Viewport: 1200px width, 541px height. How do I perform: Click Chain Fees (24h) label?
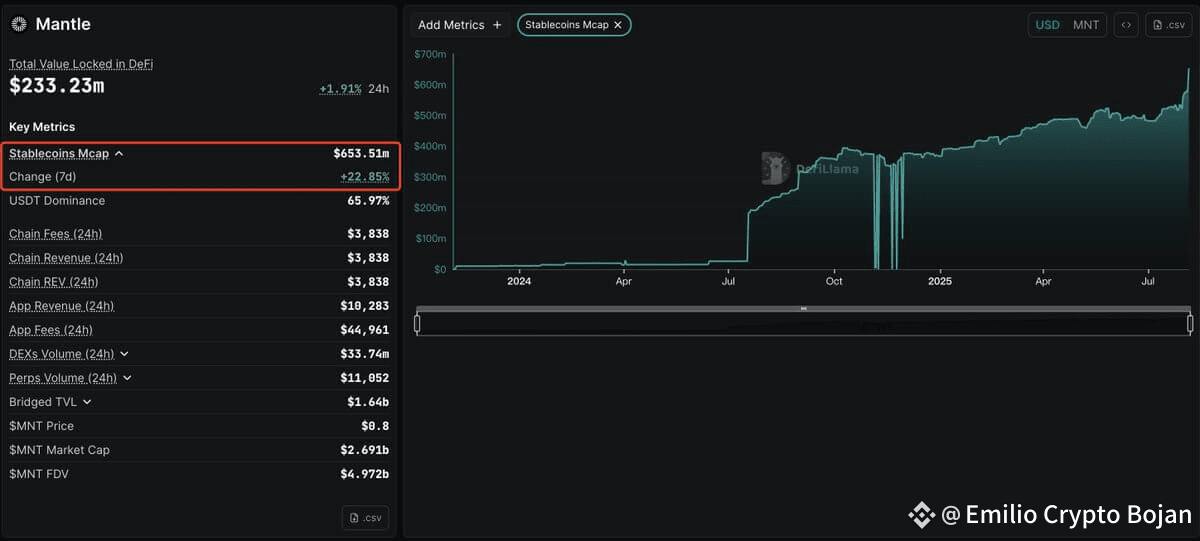pos(55,234)
